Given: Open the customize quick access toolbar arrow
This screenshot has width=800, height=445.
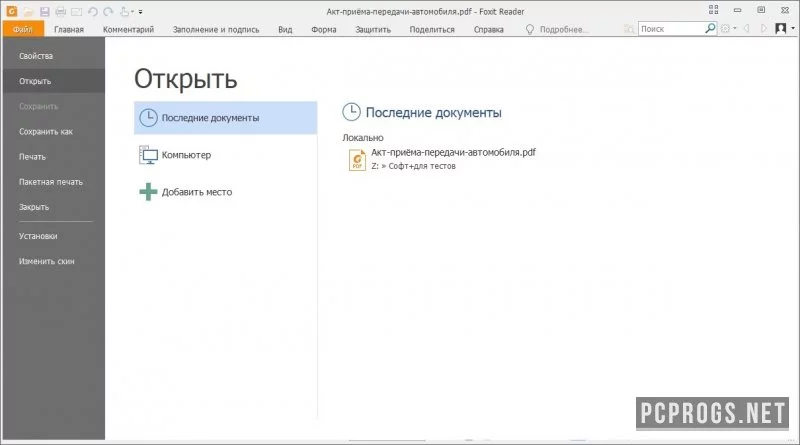Looking at the screenshot, I should coord(141,12).
